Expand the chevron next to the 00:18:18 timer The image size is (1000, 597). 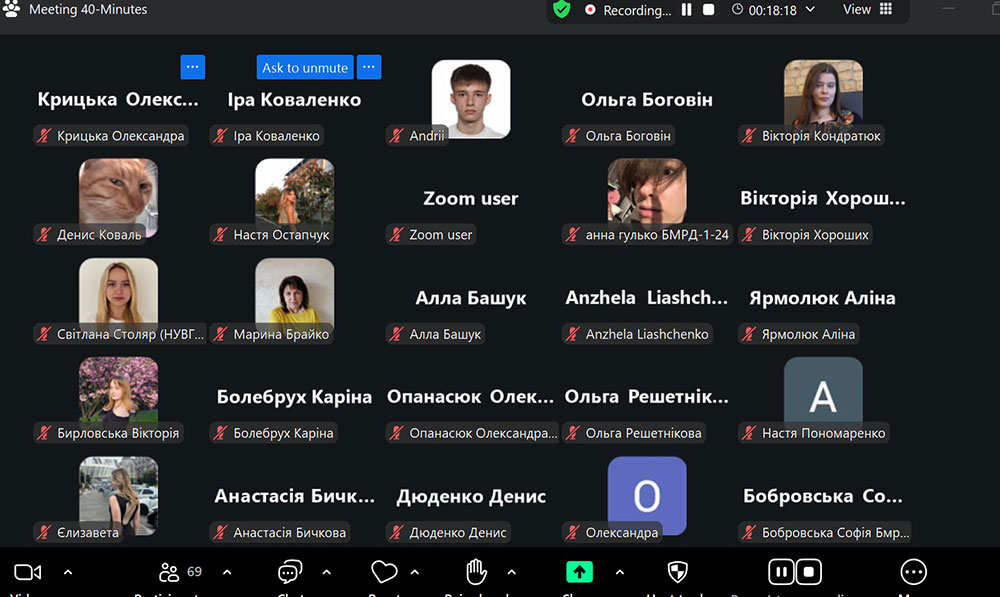coord(810,10)
